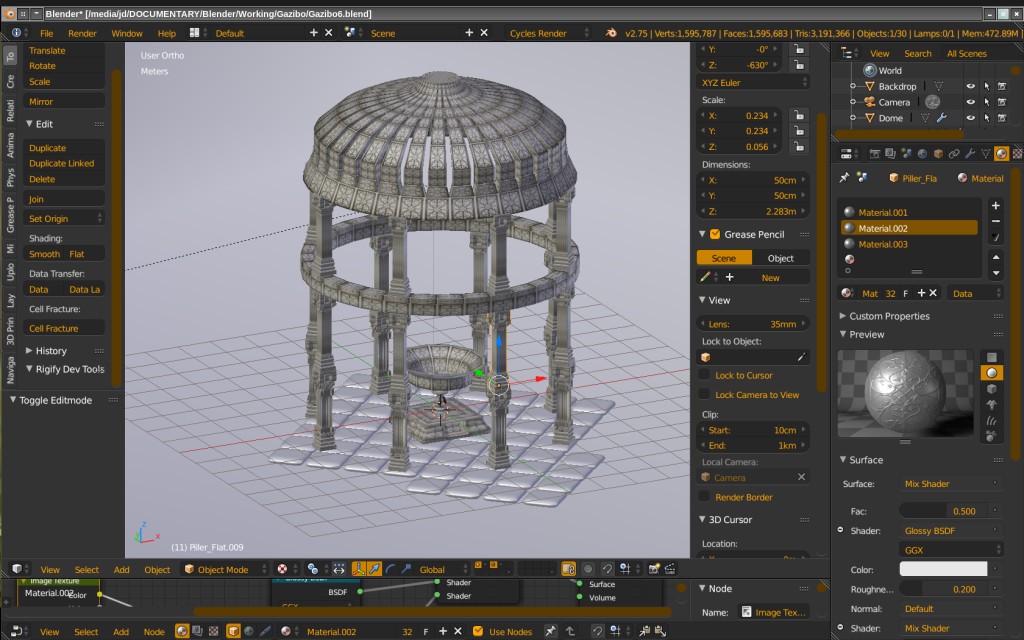The image size is (1024, 640).
Task: Select the Render camera tab in Properties header
Action: (875, 155)
